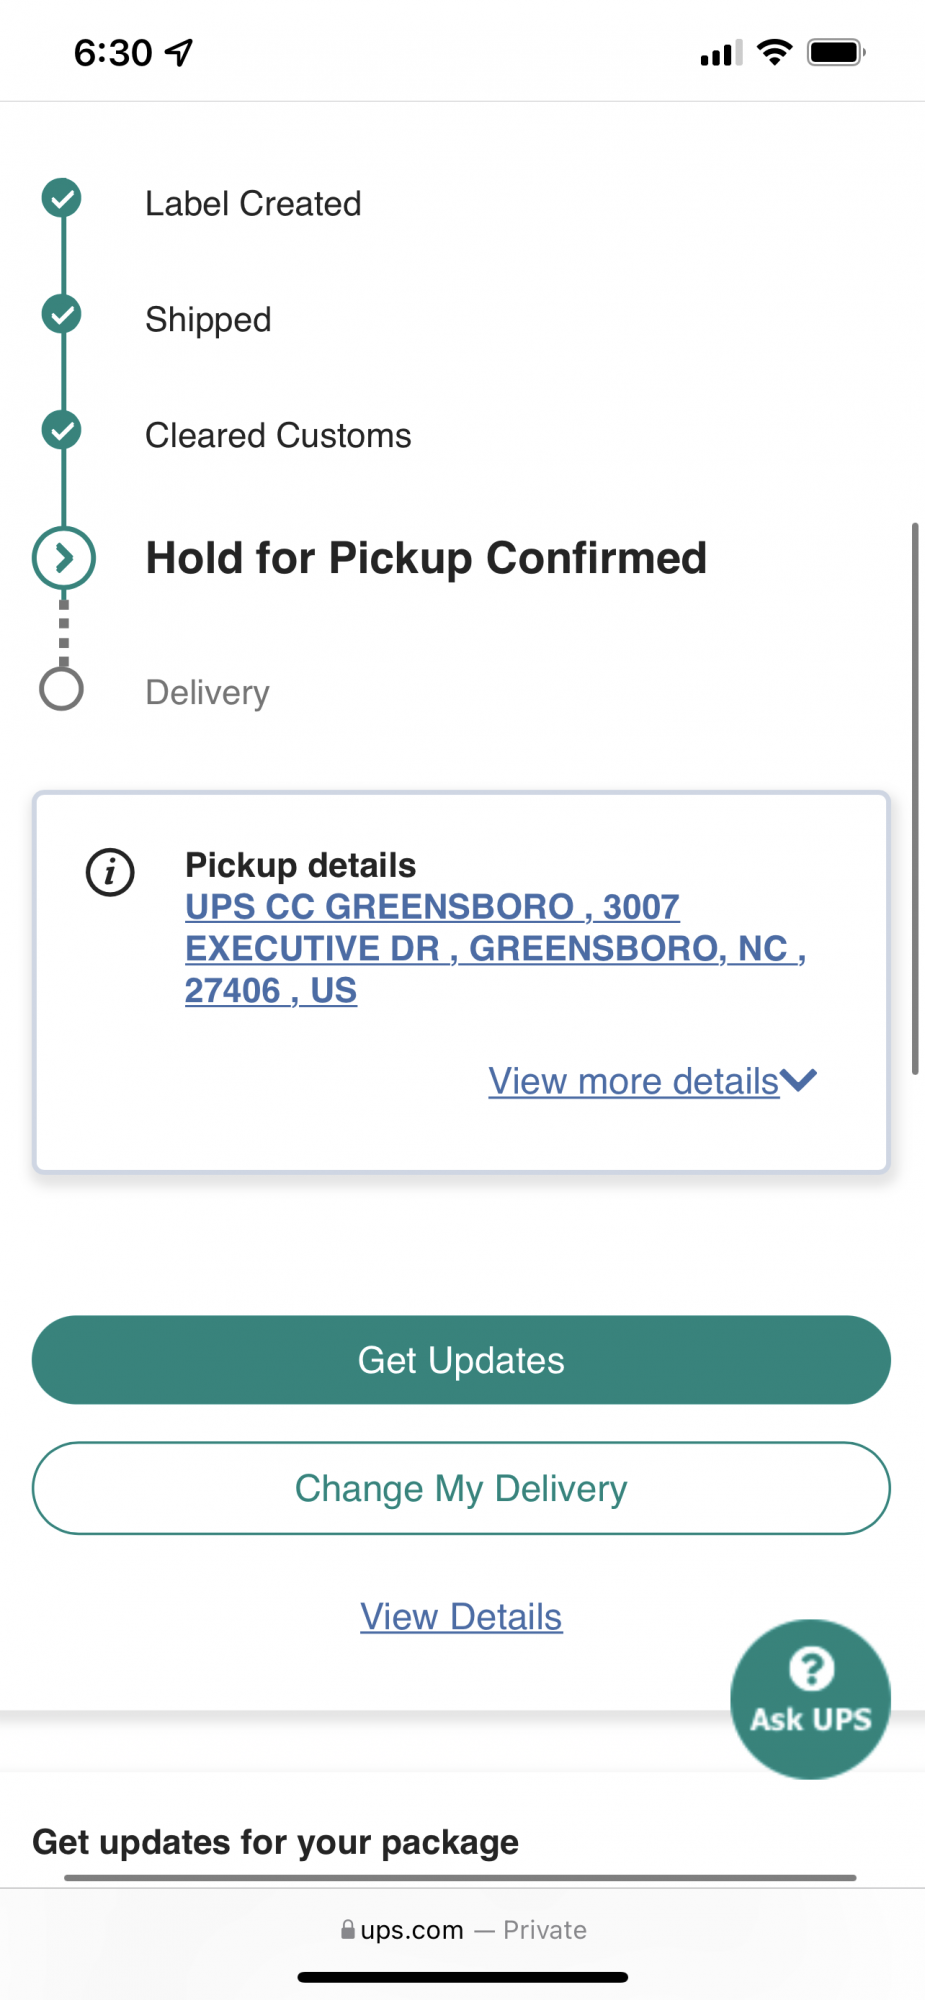Select the Change My Delivery button
Screen dimensions: 925x2000
[461, 1488]
